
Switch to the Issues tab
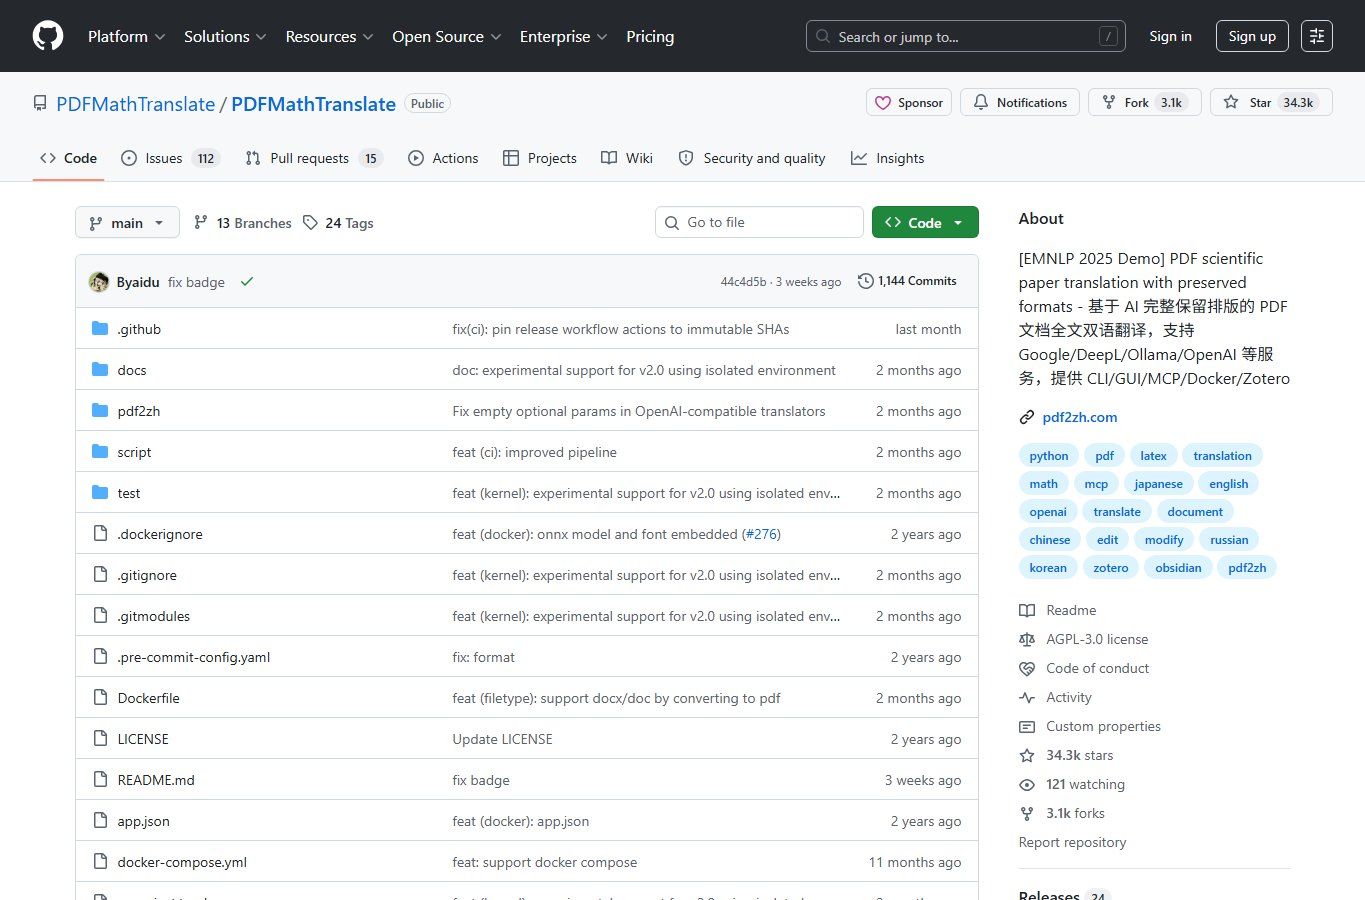tap(170, 158)
